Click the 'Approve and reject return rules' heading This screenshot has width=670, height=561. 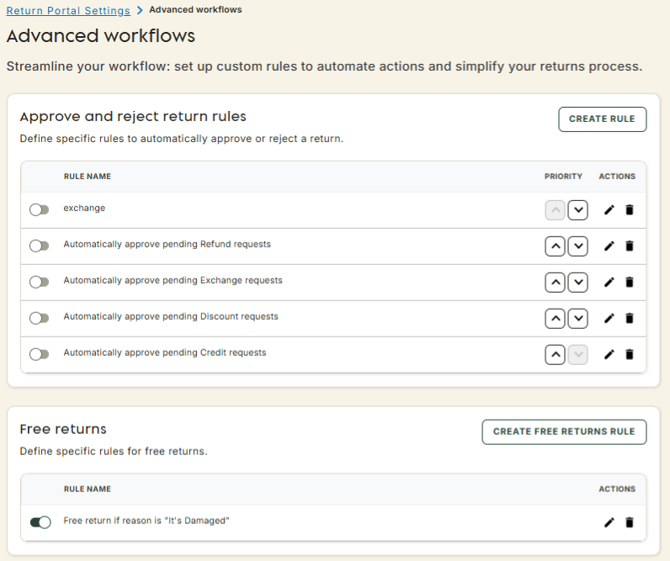(133, 117)
